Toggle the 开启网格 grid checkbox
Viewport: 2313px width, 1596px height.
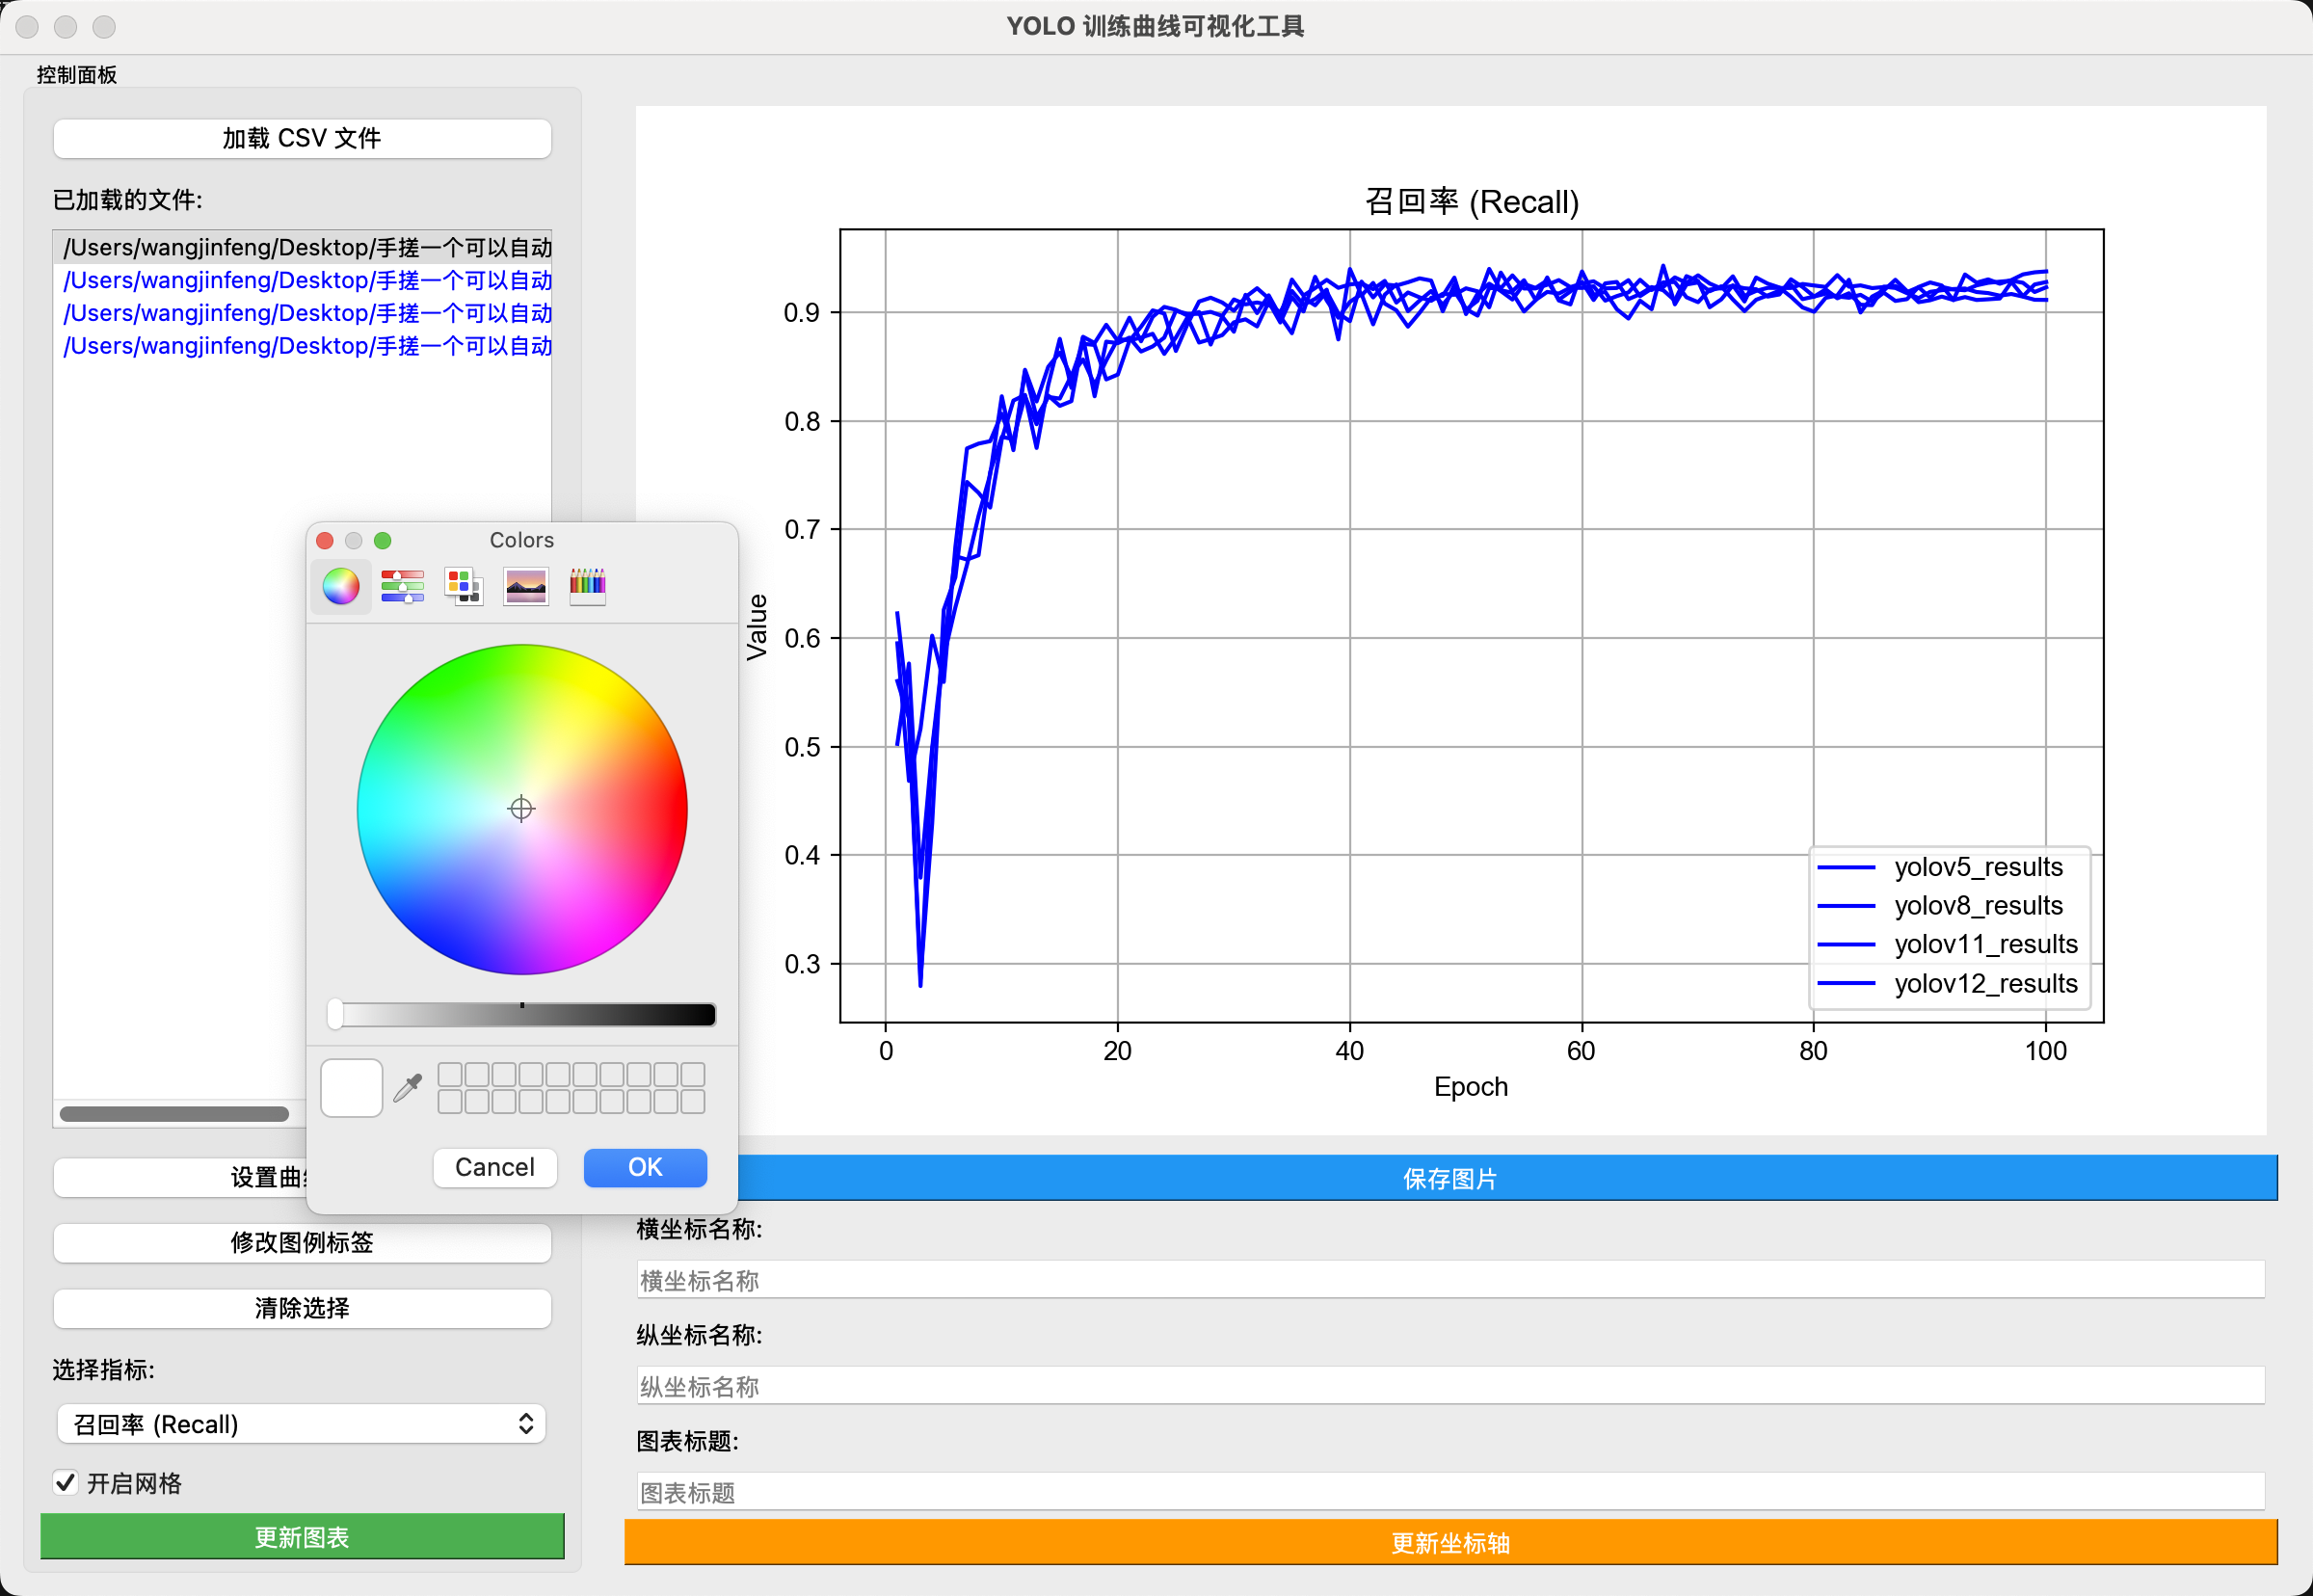click(x=66, y=1482)
